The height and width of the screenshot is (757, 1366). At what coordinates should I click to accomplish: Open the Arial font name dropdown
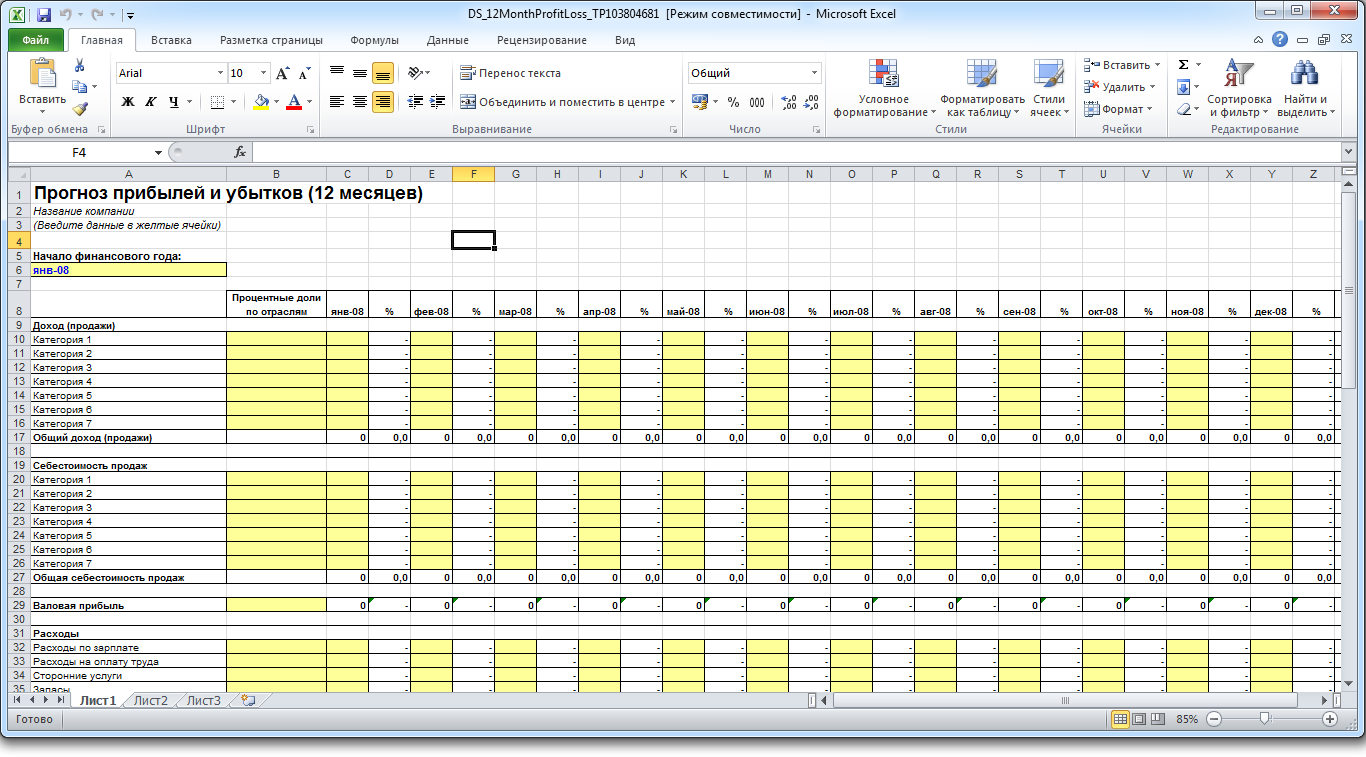[x=220, y=73]
